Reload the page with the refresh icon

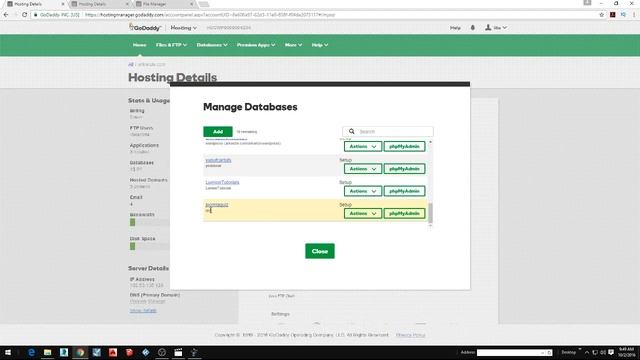click(24, 15)
